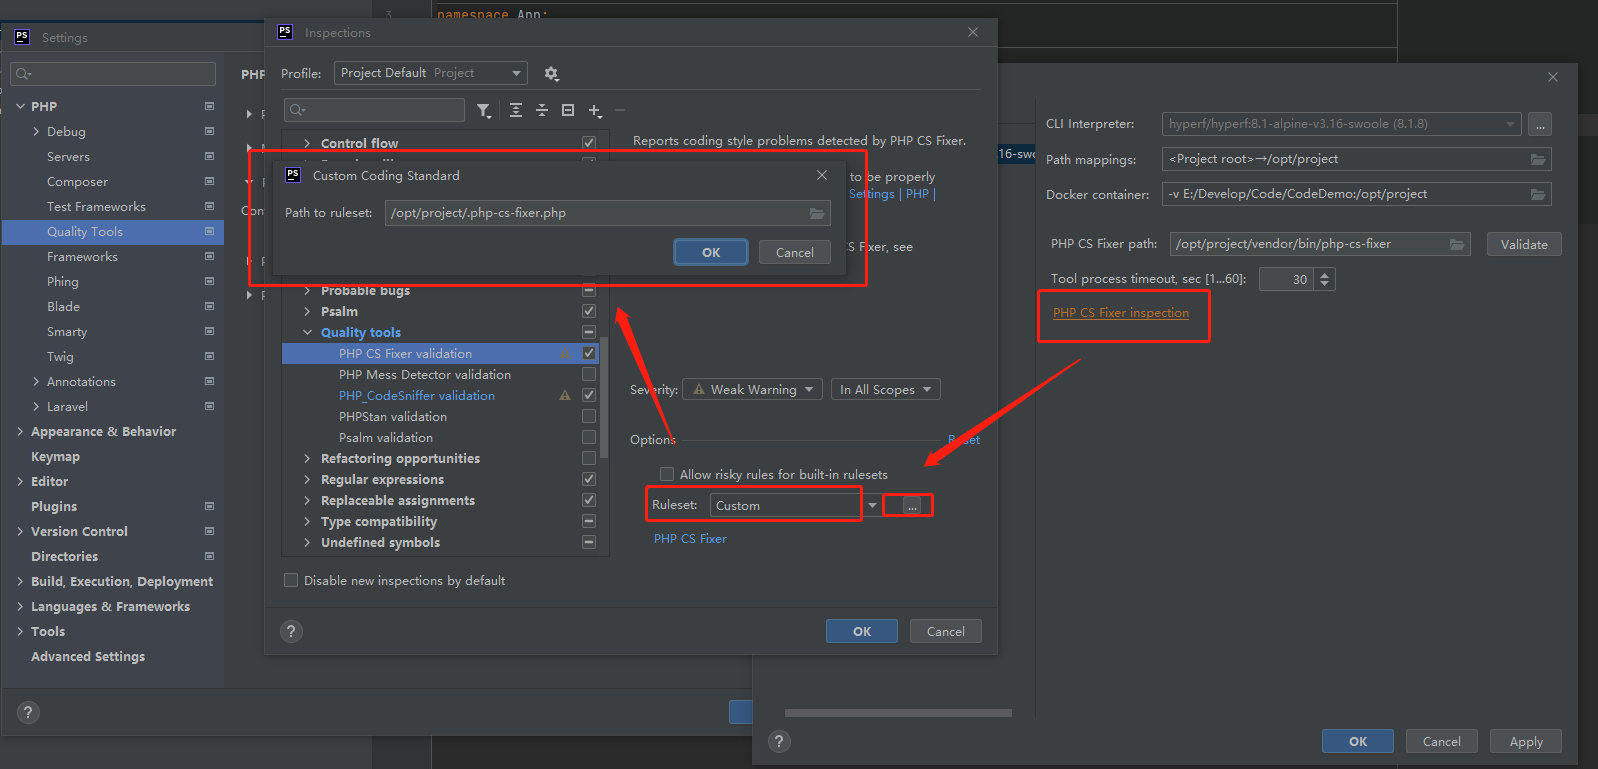
Task: Toggle PHP_CodeSniffer validation checkbox
Action: point(589,395)
